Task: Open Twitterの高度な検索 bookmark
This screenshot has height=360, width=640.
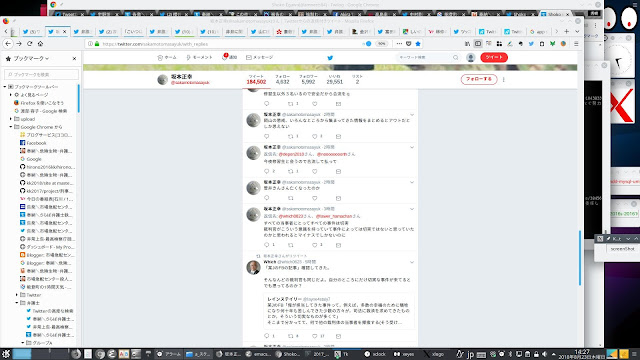Action: 49,311
